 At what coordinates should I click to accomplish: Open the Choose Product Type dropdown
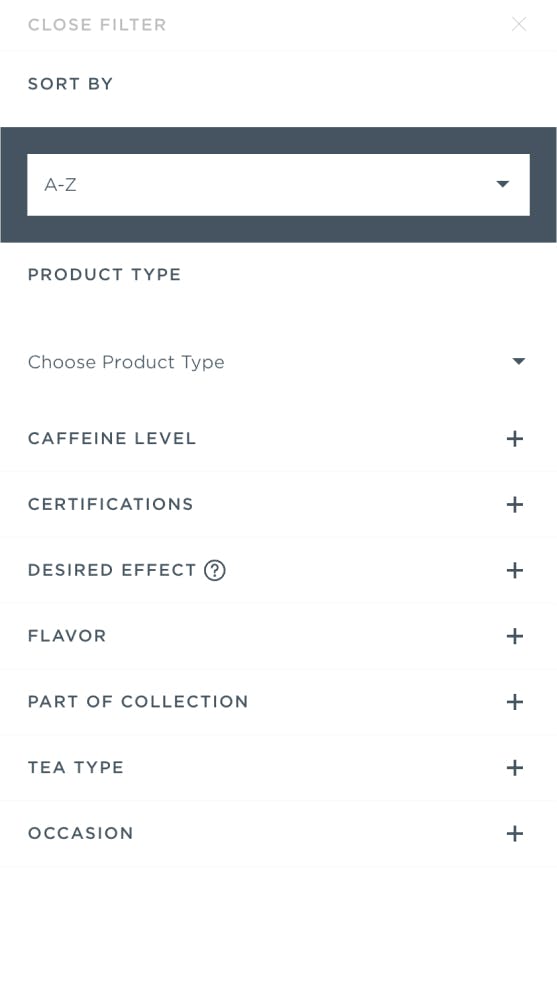[x=278, y=362]
